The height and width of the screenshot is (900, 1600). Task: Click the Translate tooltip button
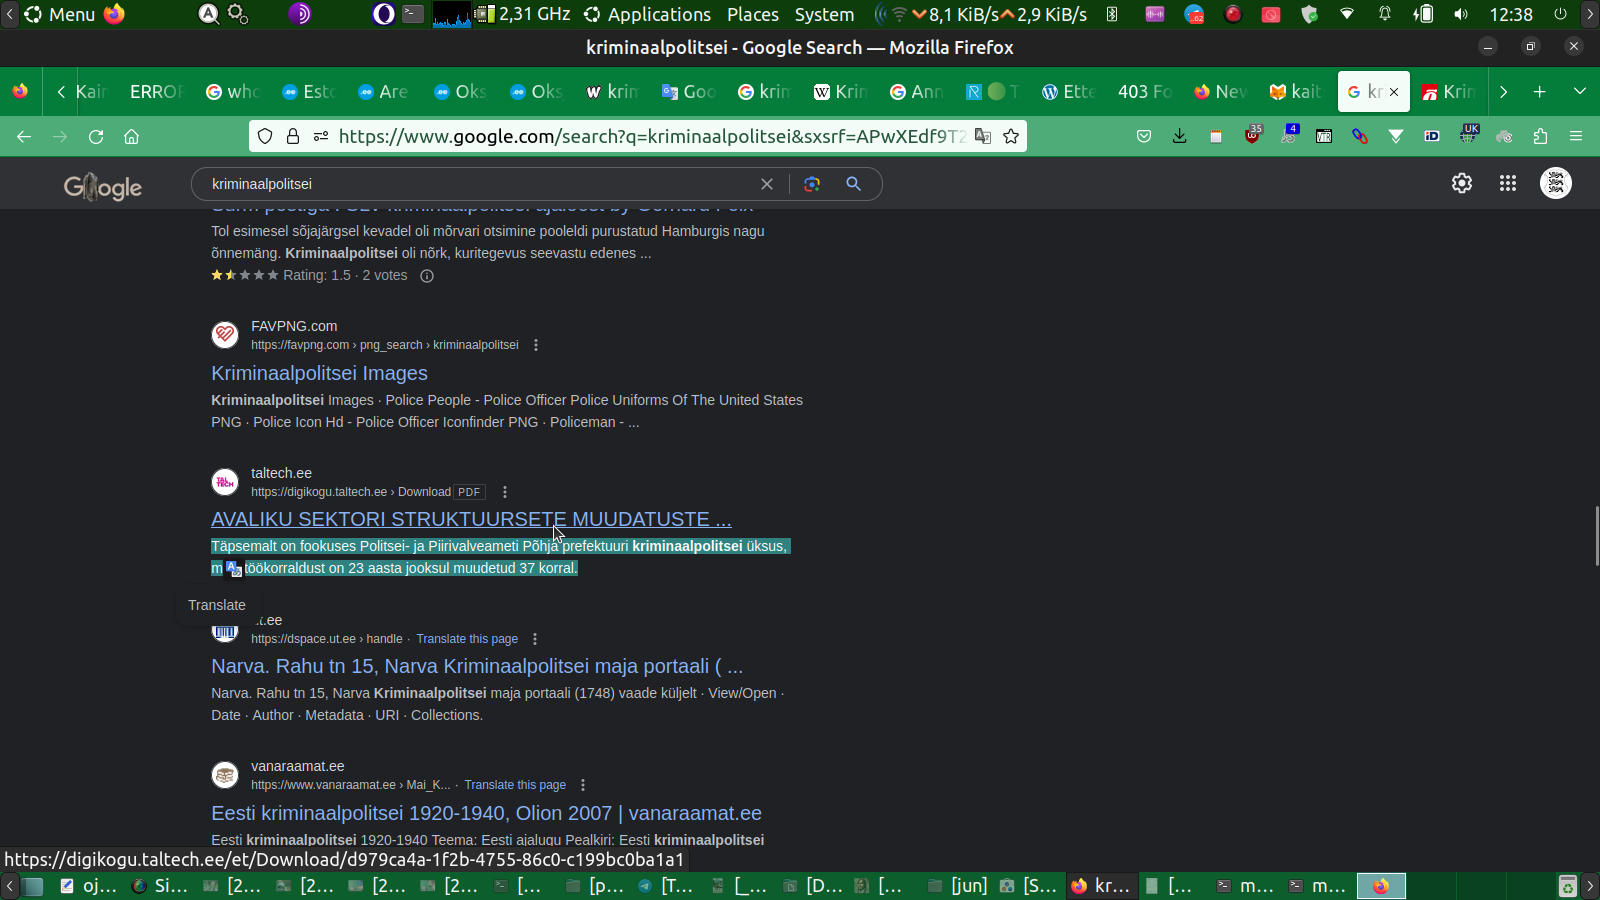[217, 605]
